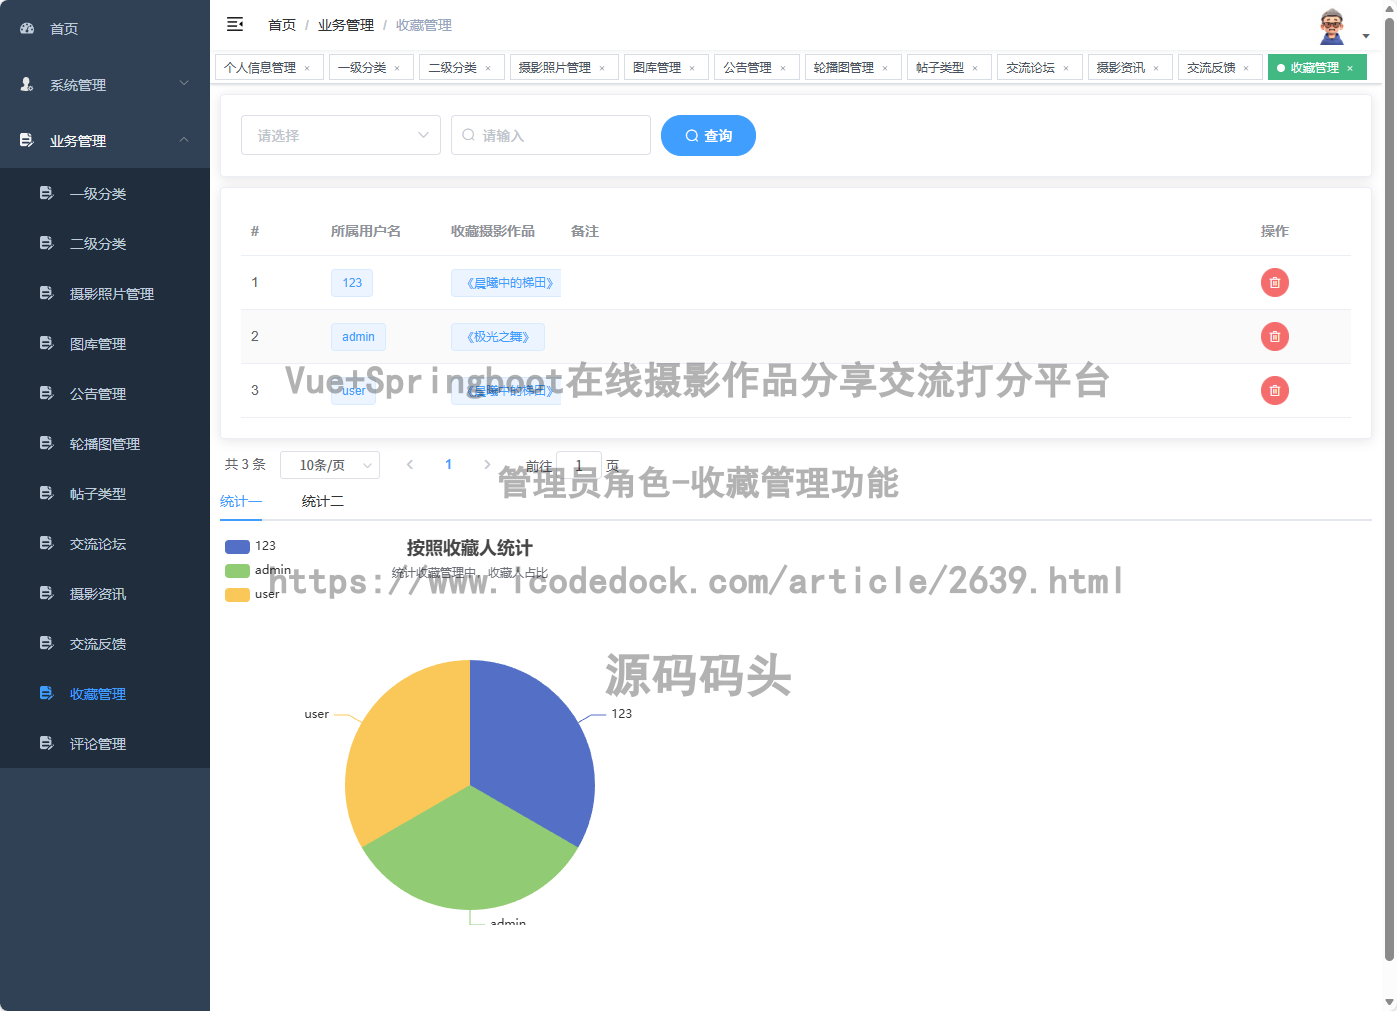This screenshot has width=1397, height=1011.
Task: Click the search magnifier icon in 查询 button
Action: click(x=690, y=135)
